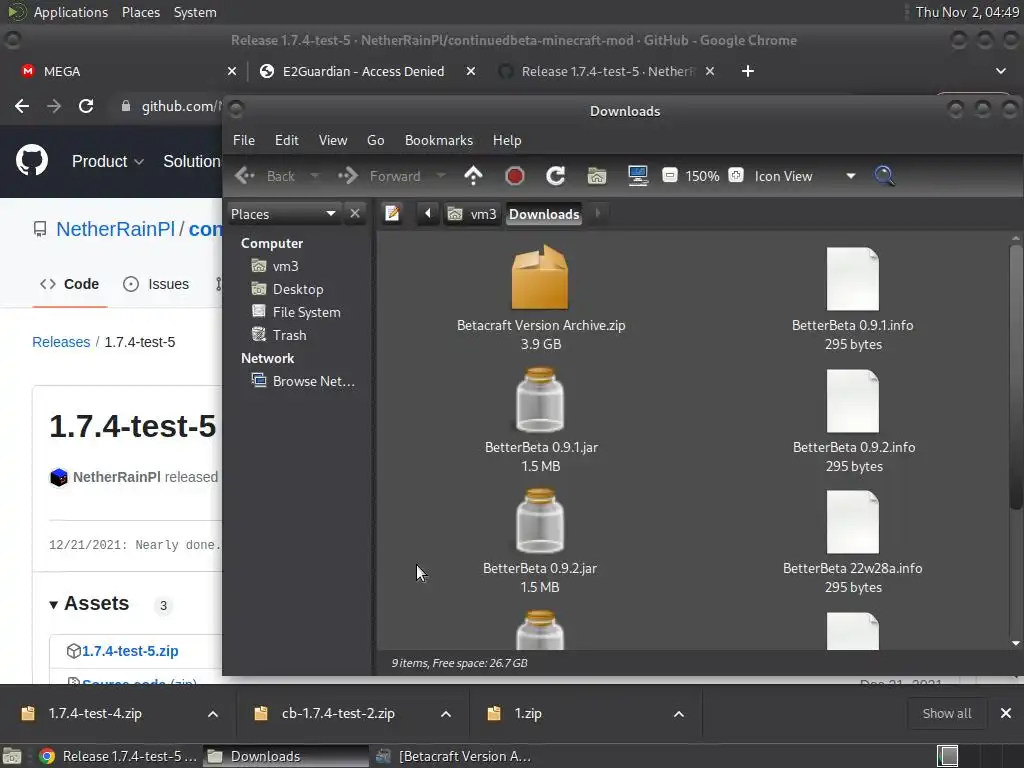Open Back history dropdown arrow
The height and width of the screenshot is (768, 1024).
click(315, 176)
